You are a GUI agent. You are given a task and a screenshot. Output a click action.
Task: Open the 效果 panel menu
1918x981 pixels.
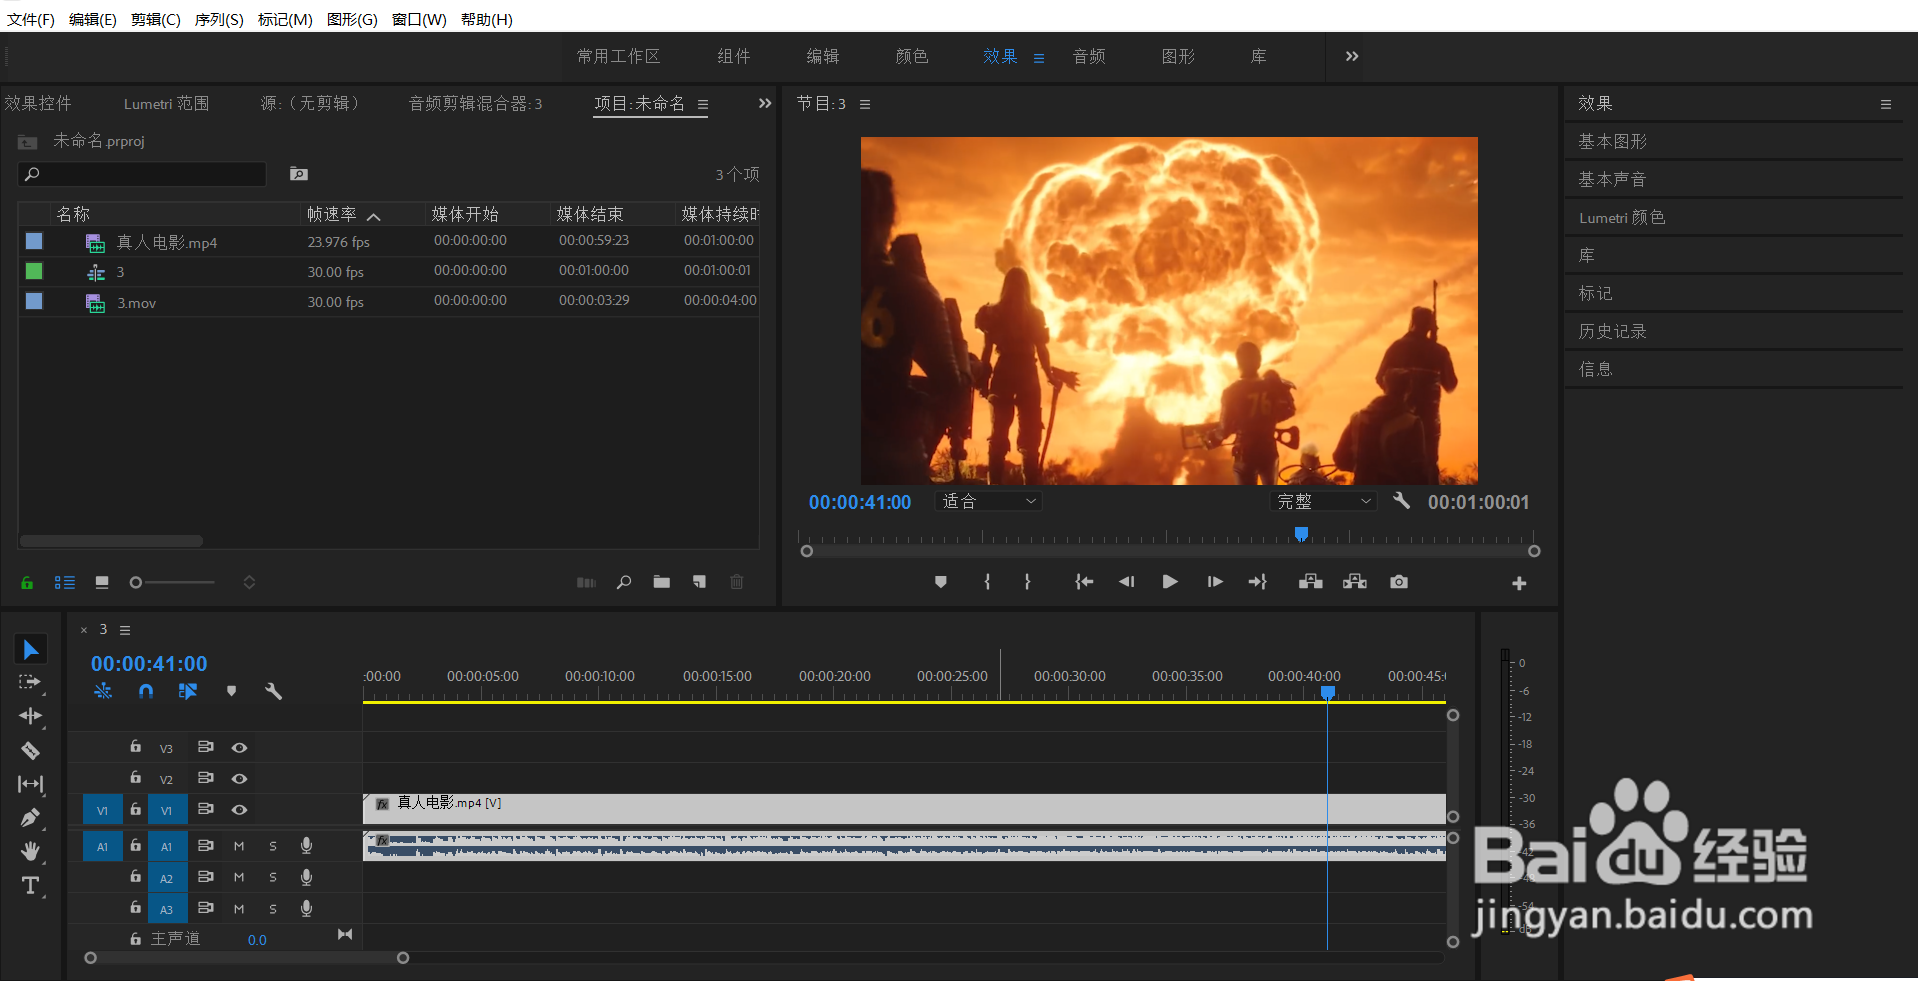[1886, 104]
